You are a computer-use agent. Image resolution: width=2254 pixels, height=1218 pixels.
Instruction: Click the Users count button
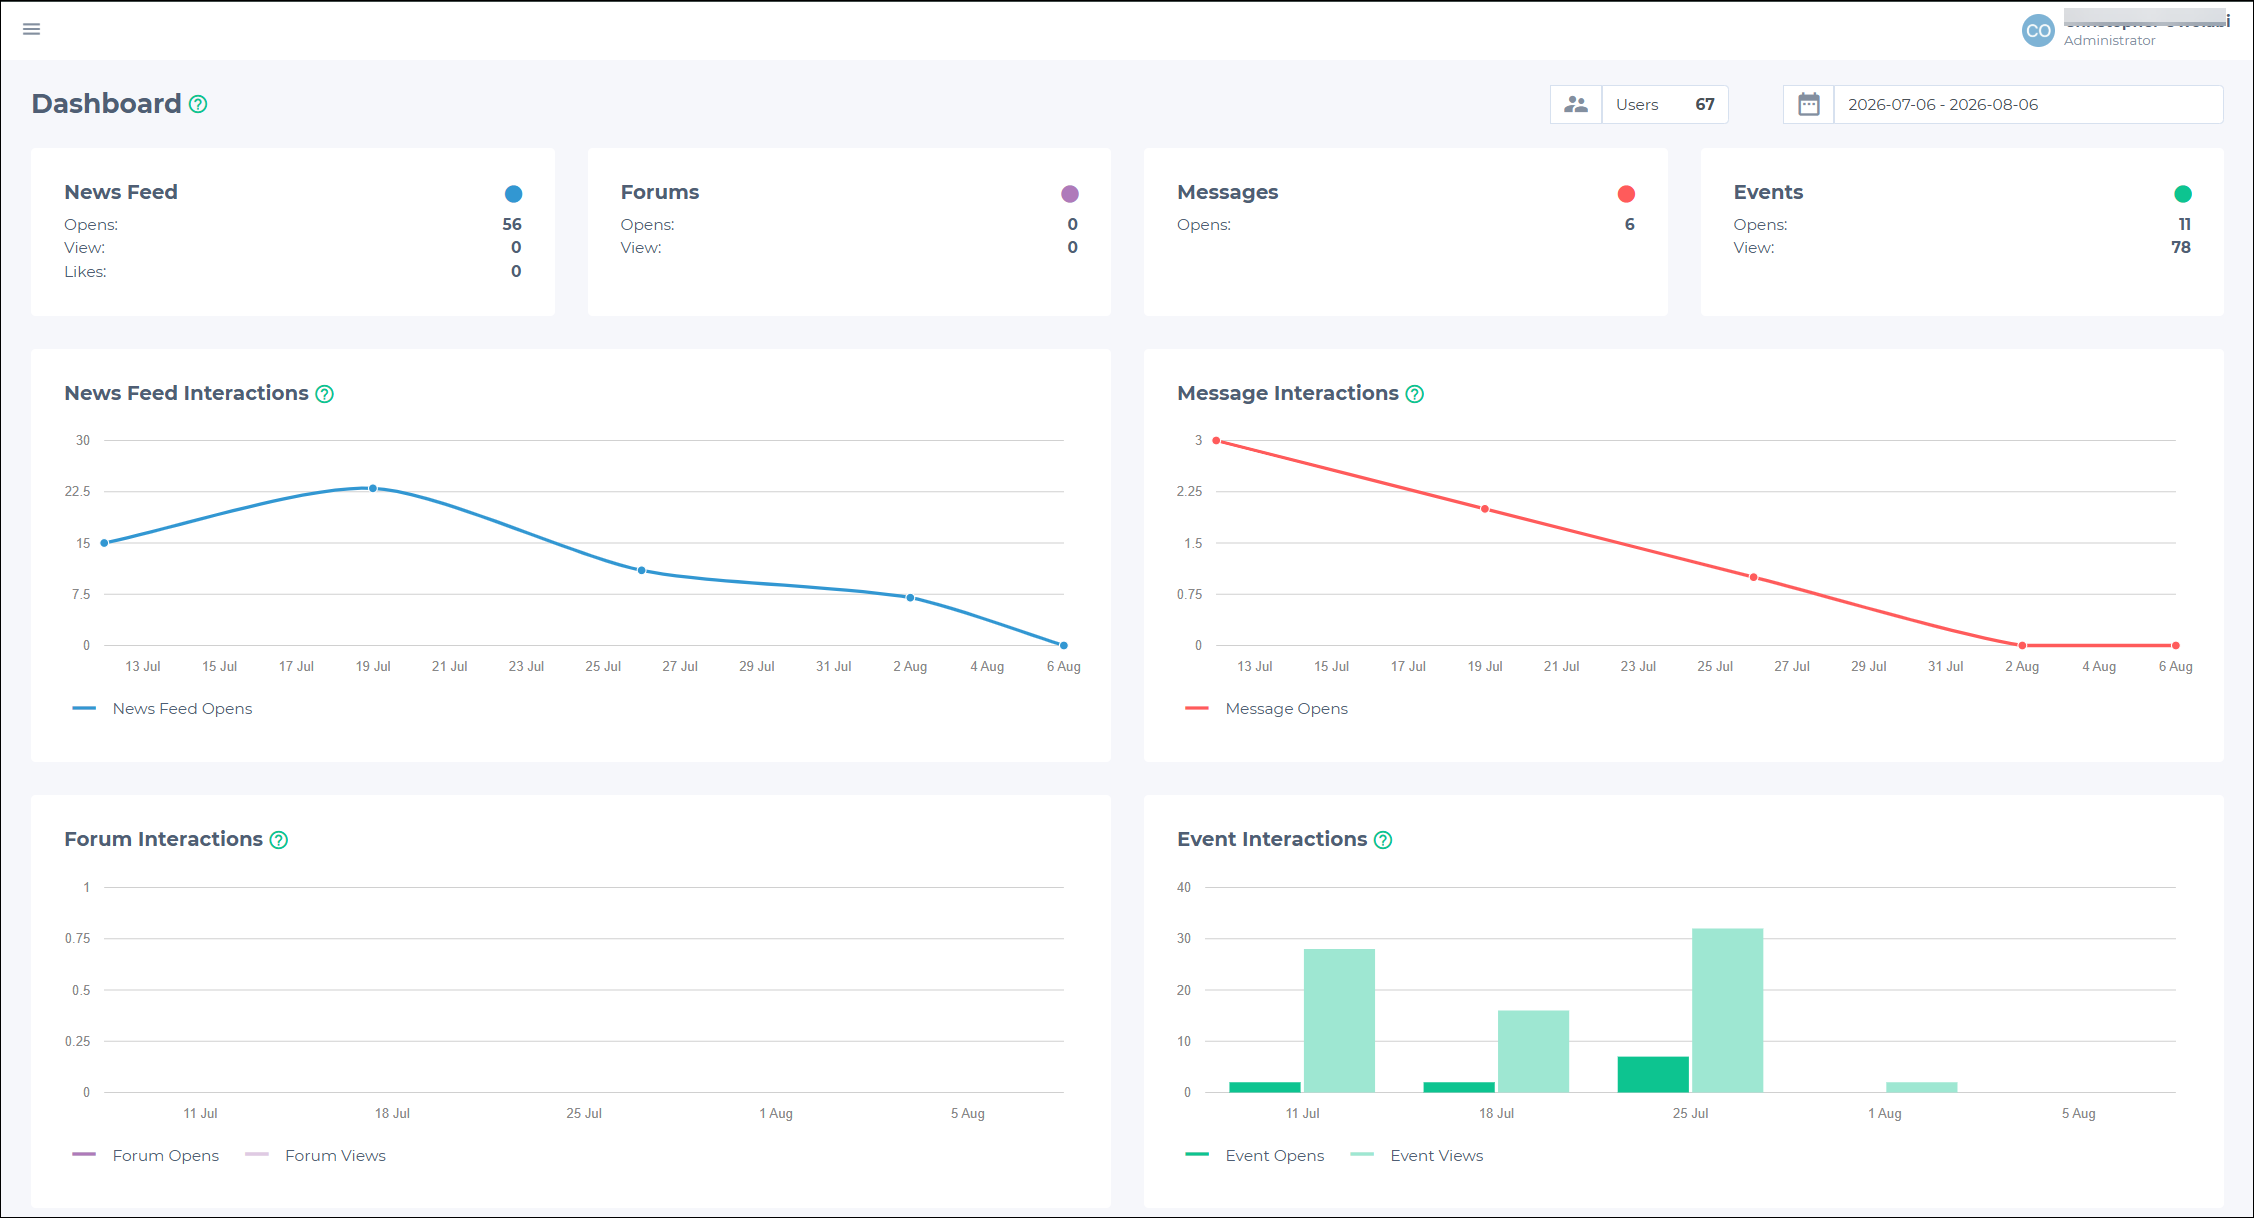point(1665,104)
